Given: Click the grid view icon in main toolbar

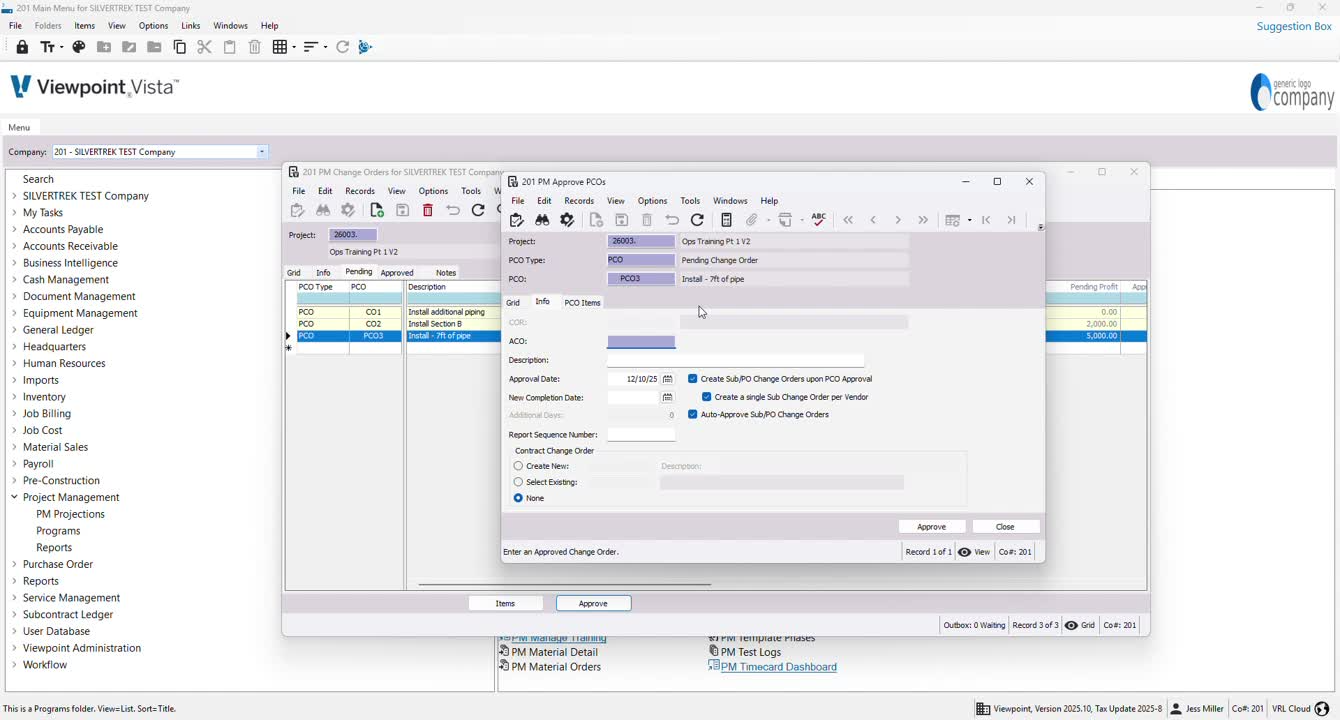Looking at the screenshot, I should [280, 47].
